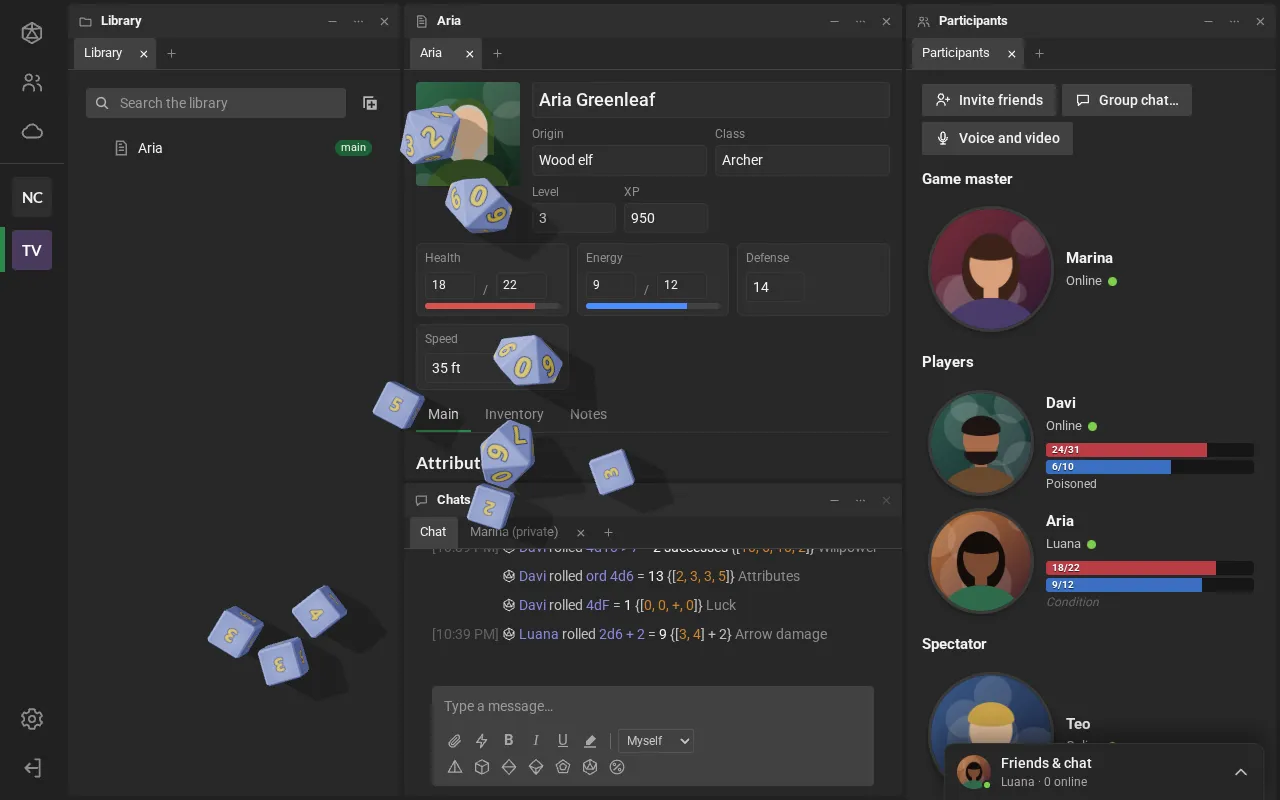Click Davi's player avatar
This screenshot has height=800, width=1280.
click(980, 443)
